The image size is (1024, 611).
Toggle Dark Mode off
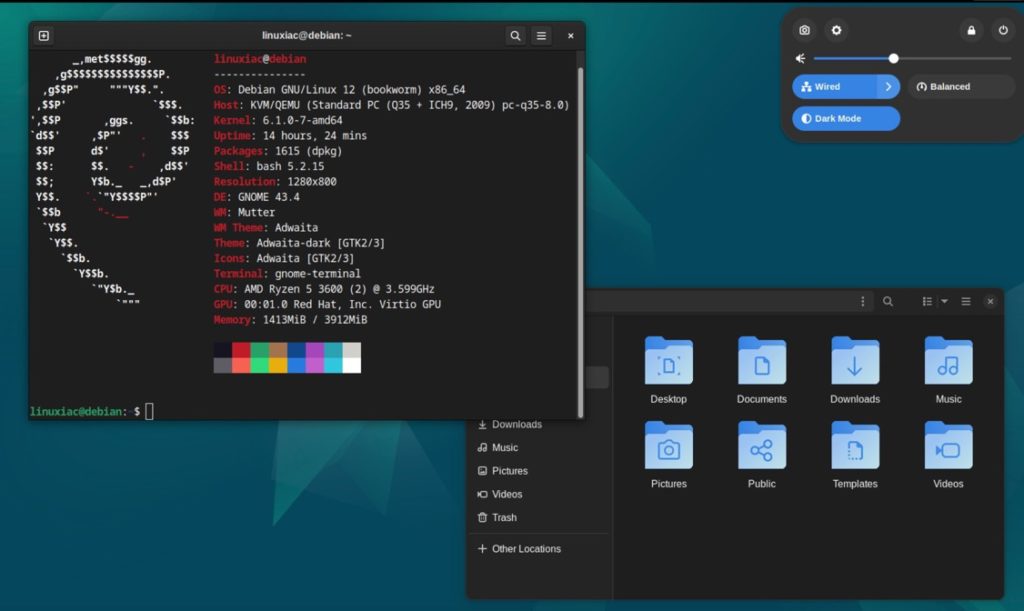point(846,119)
